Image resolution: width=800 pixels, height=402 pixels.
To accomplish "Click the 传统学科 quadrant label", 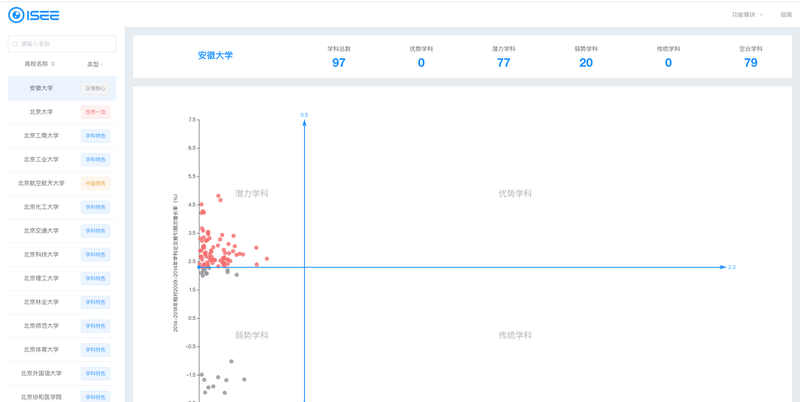I will point(515,336).
